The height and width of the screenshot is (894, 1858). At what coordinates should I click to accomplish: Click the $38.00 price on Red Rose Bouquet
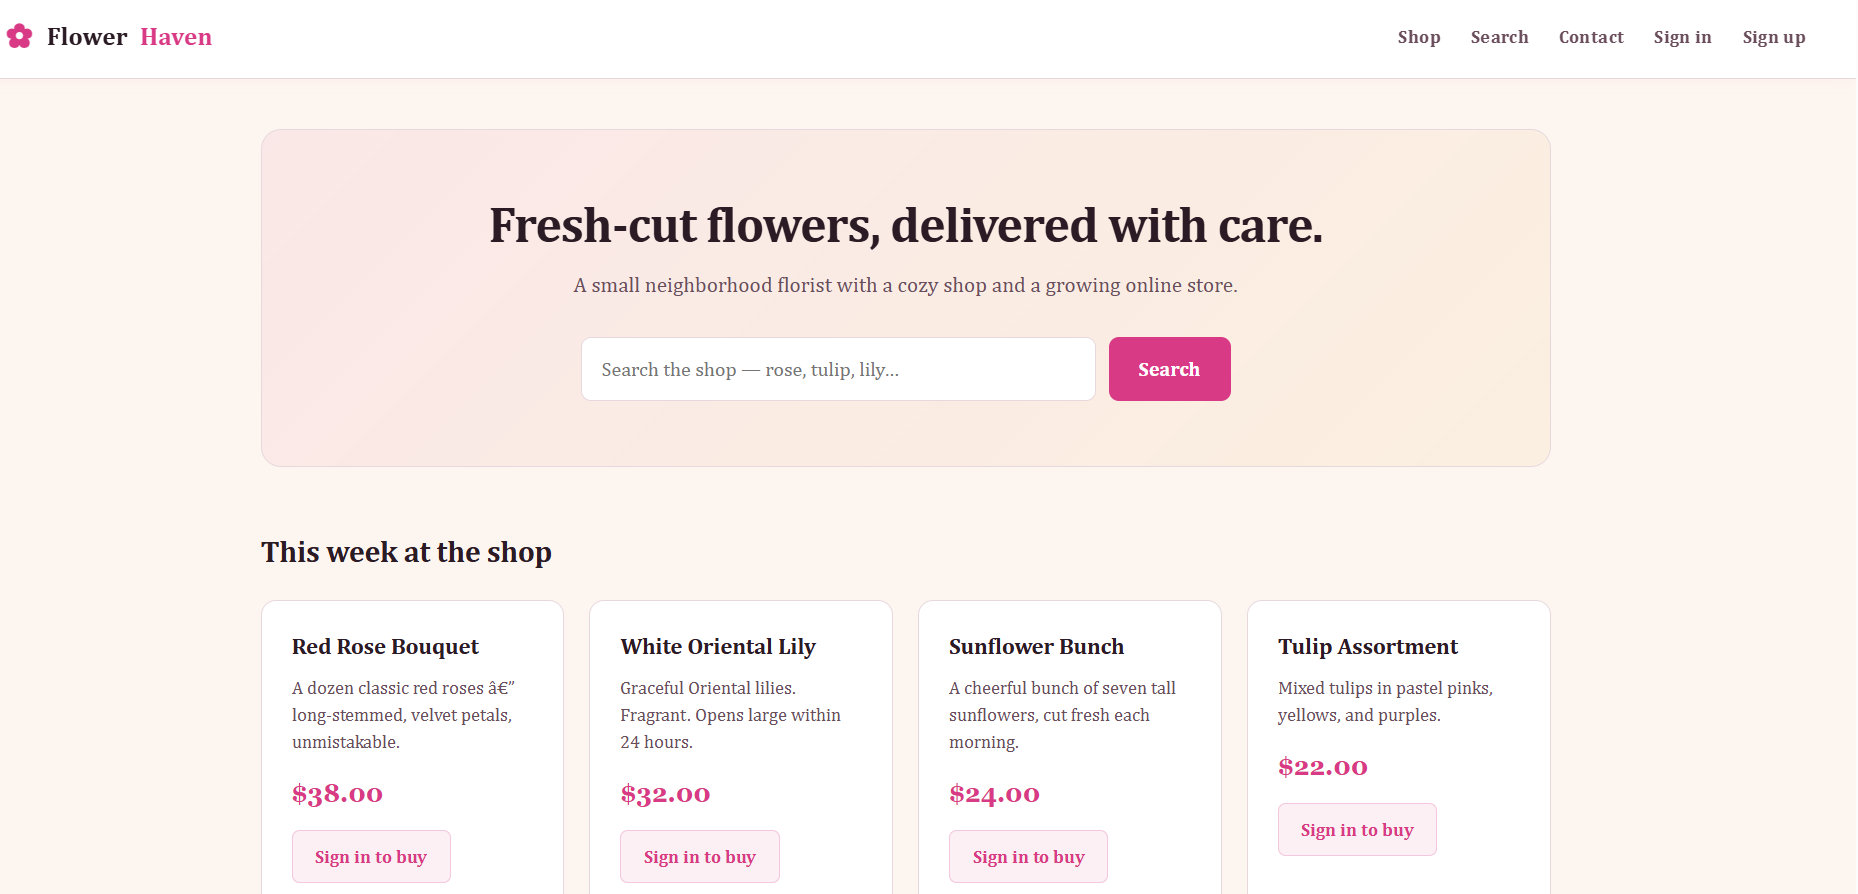[337, 794]
